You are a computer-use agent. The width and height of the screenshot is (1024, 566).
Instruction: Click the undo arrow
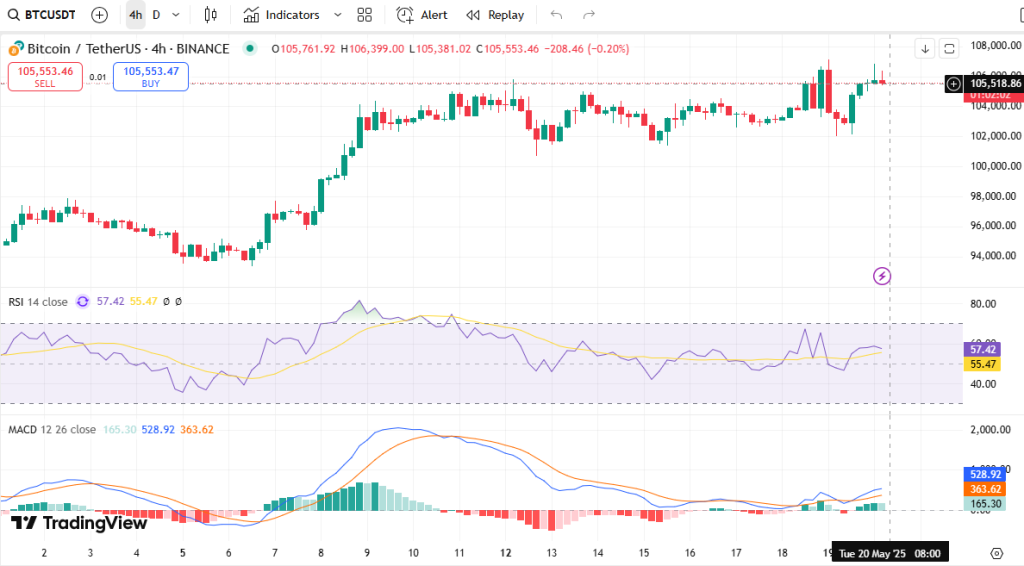(557, 15)
